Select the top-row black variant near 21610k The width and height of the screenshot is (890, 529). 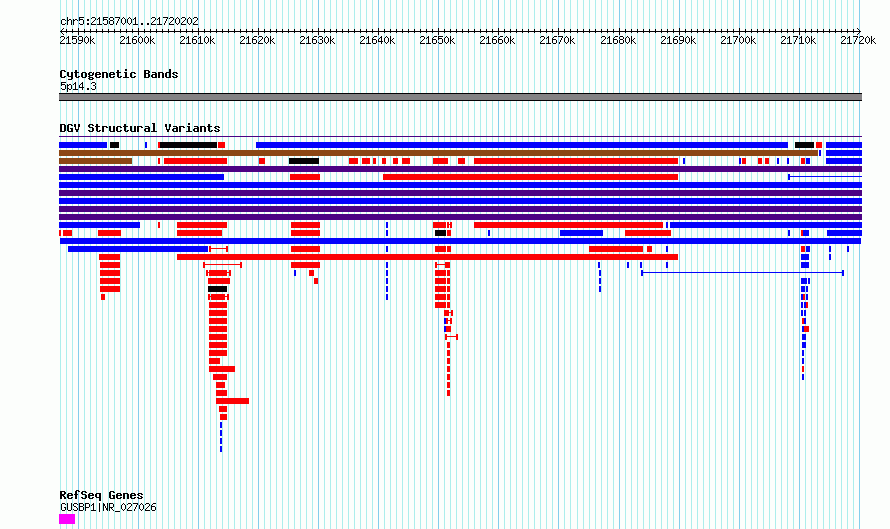pyautogui.click(x=188, y=145)
